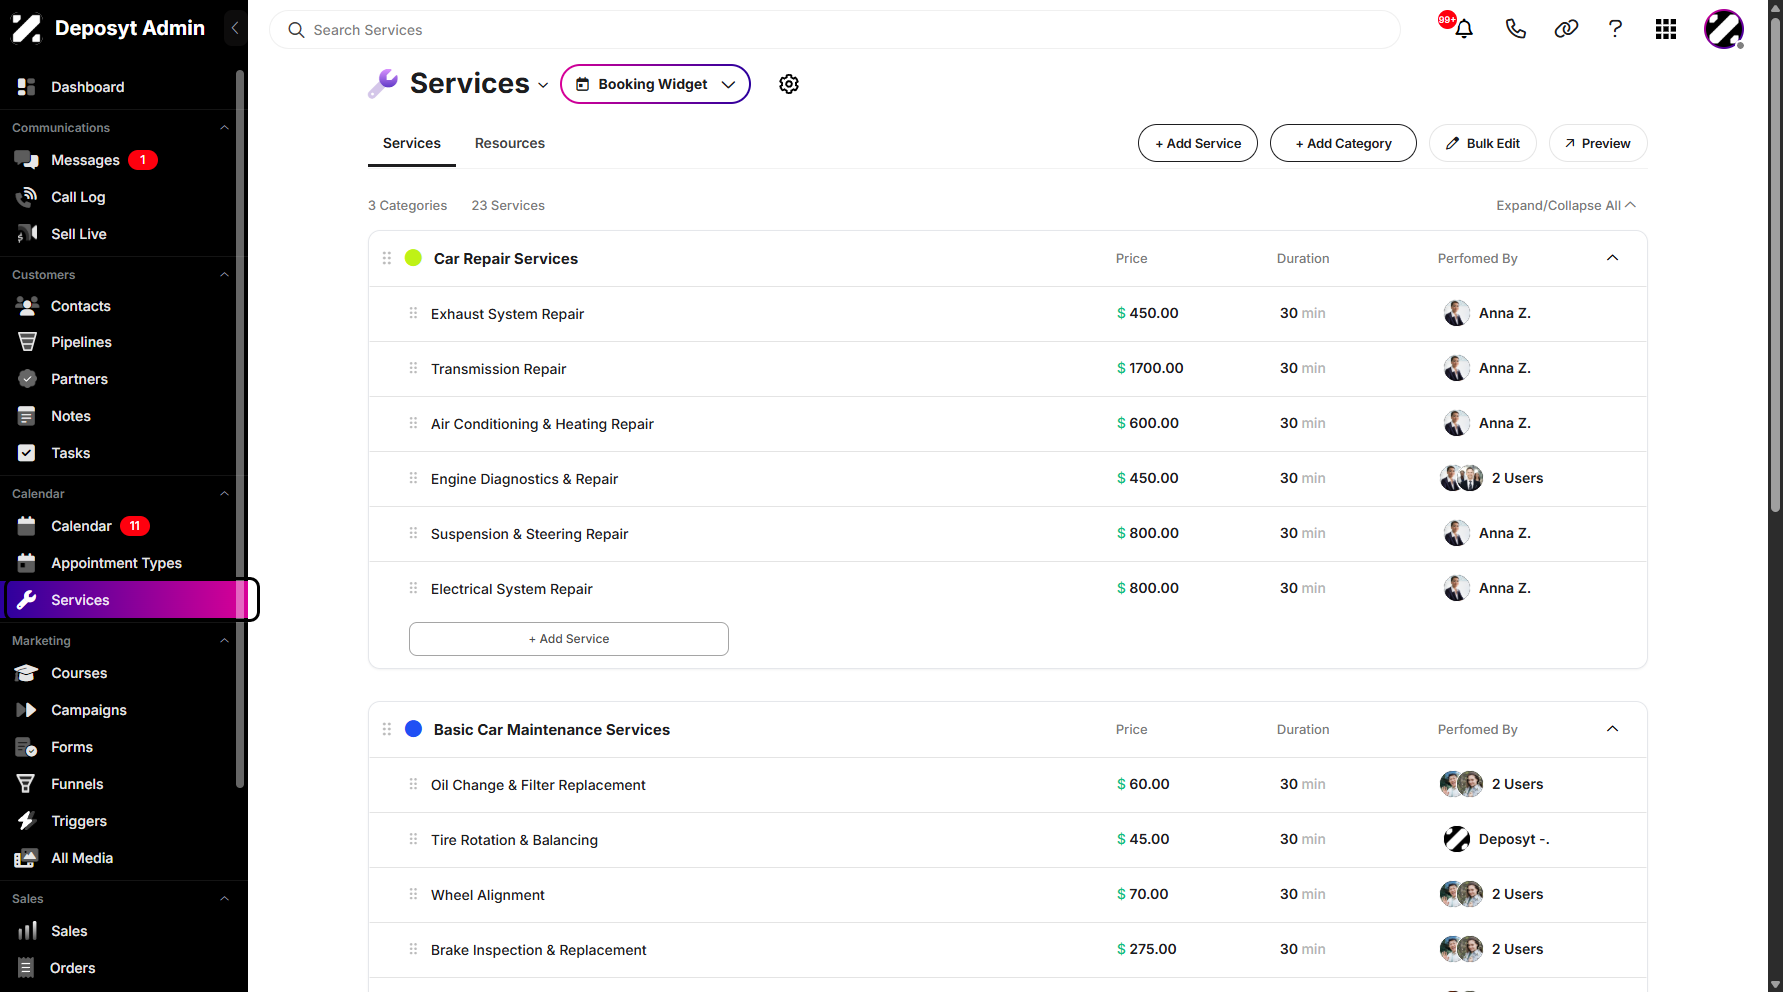Open the help question mark icon

point(1615,29)
